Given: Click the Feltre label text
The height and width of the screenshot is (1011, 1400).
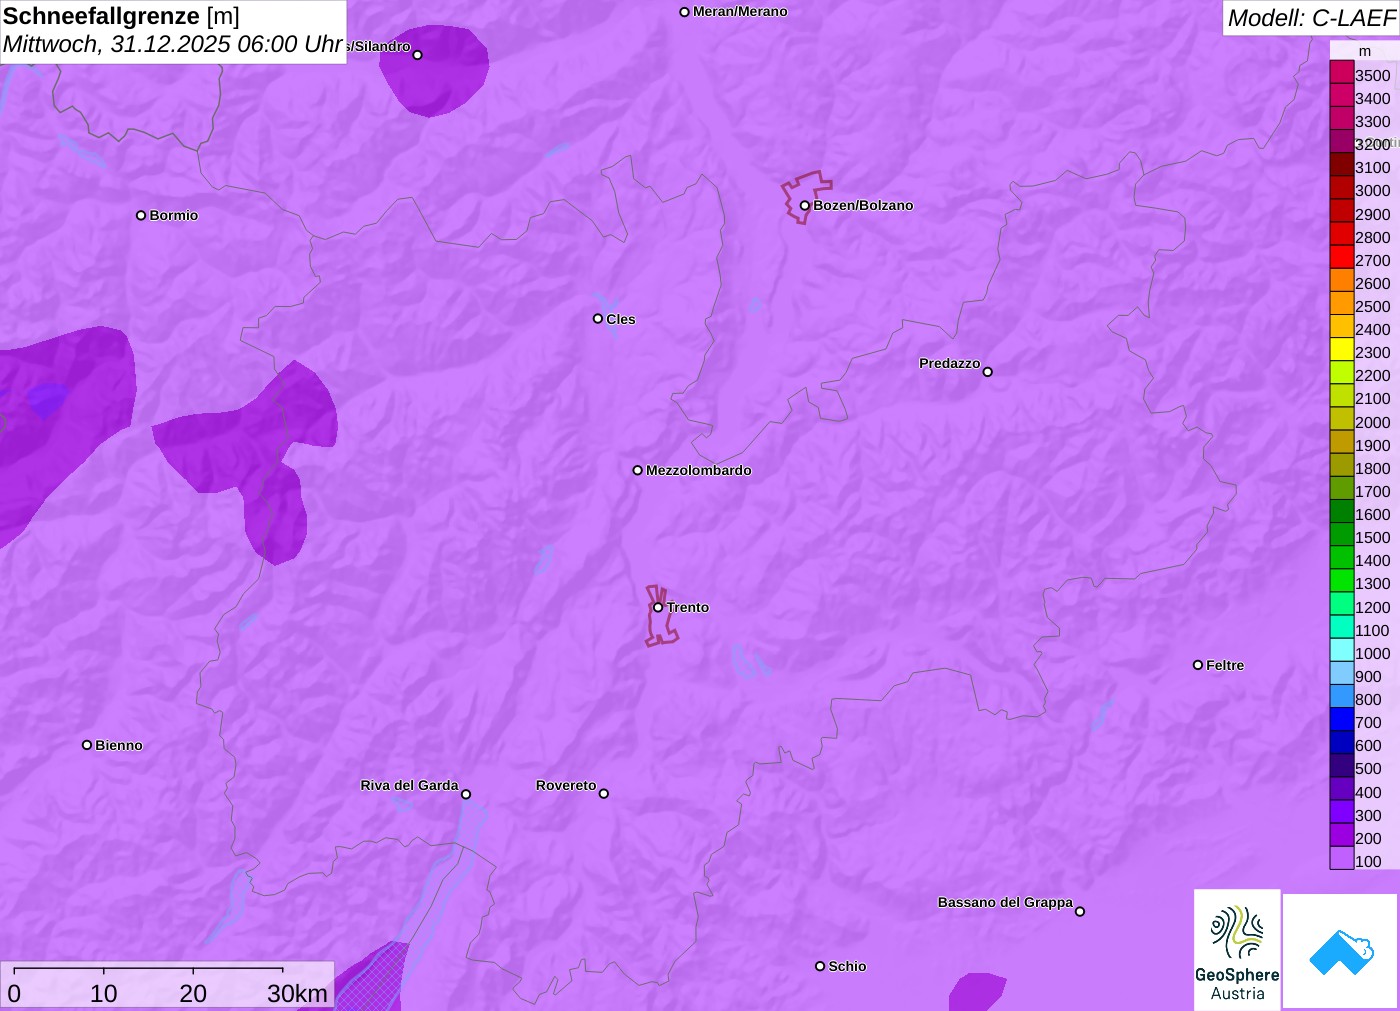Looking at the screenshot, I should point(1225,665).
